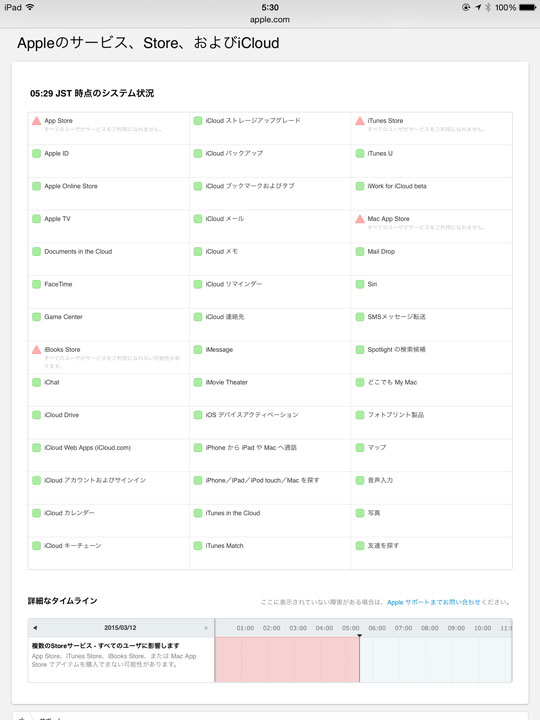
Task: Click the green status icon beside Apple Online Store
Action: pyautogui.click(x=37, y=186)
